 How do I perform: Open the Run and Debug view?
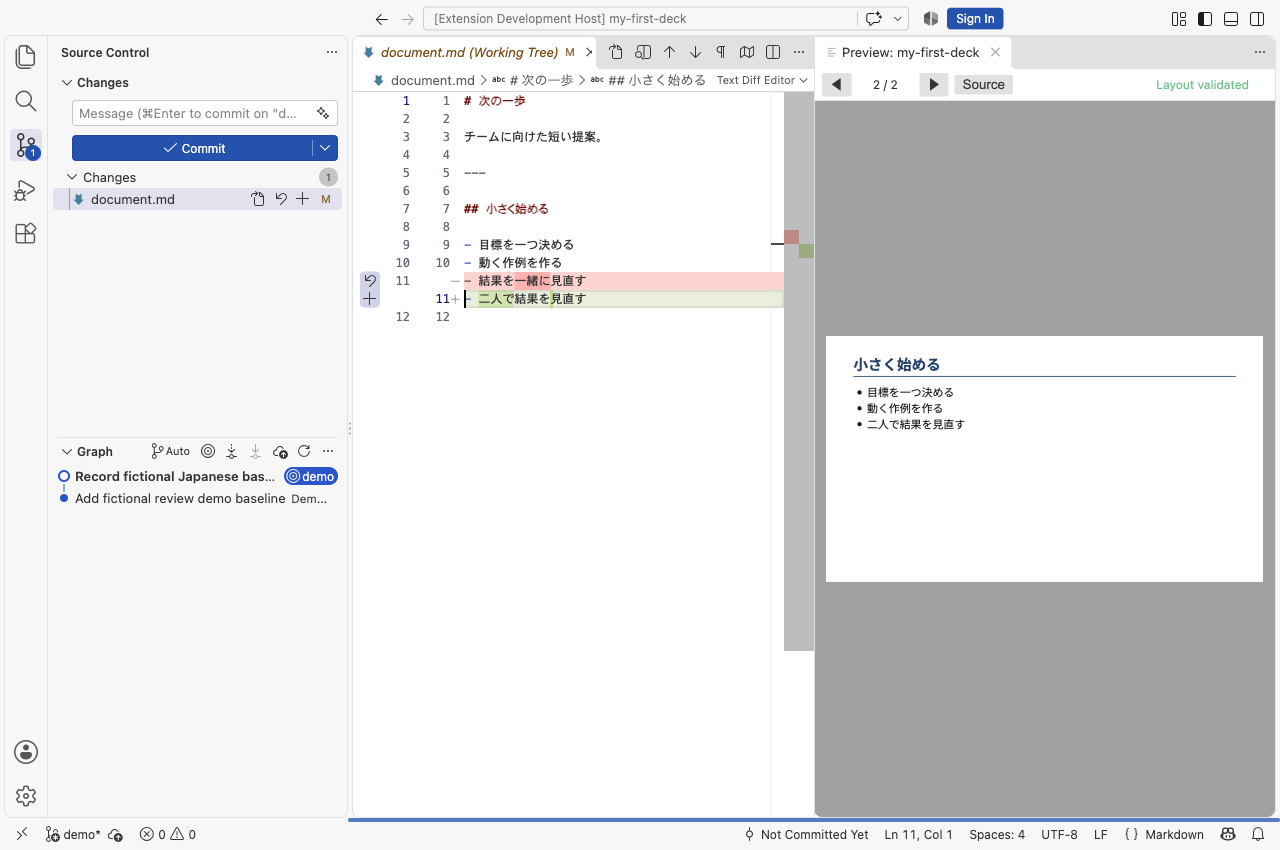click(x=26, y=190)
